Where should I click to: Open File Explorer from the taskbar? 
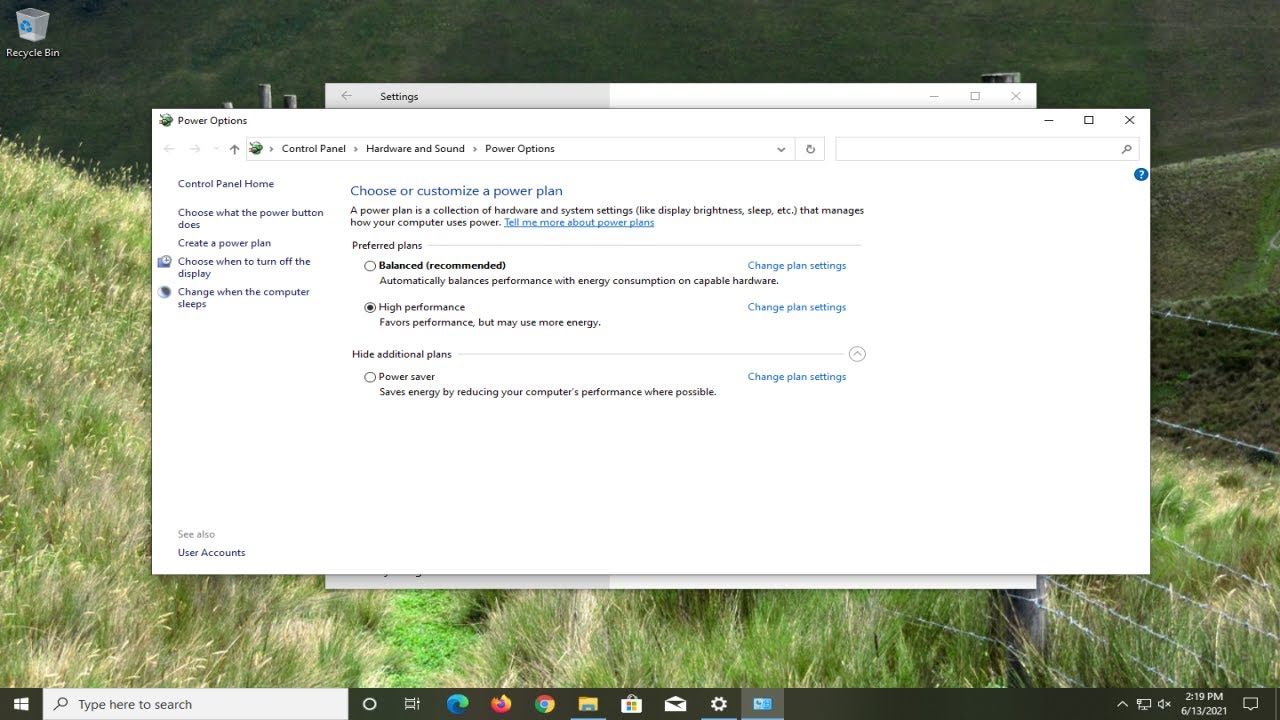(x=588, y=704)
